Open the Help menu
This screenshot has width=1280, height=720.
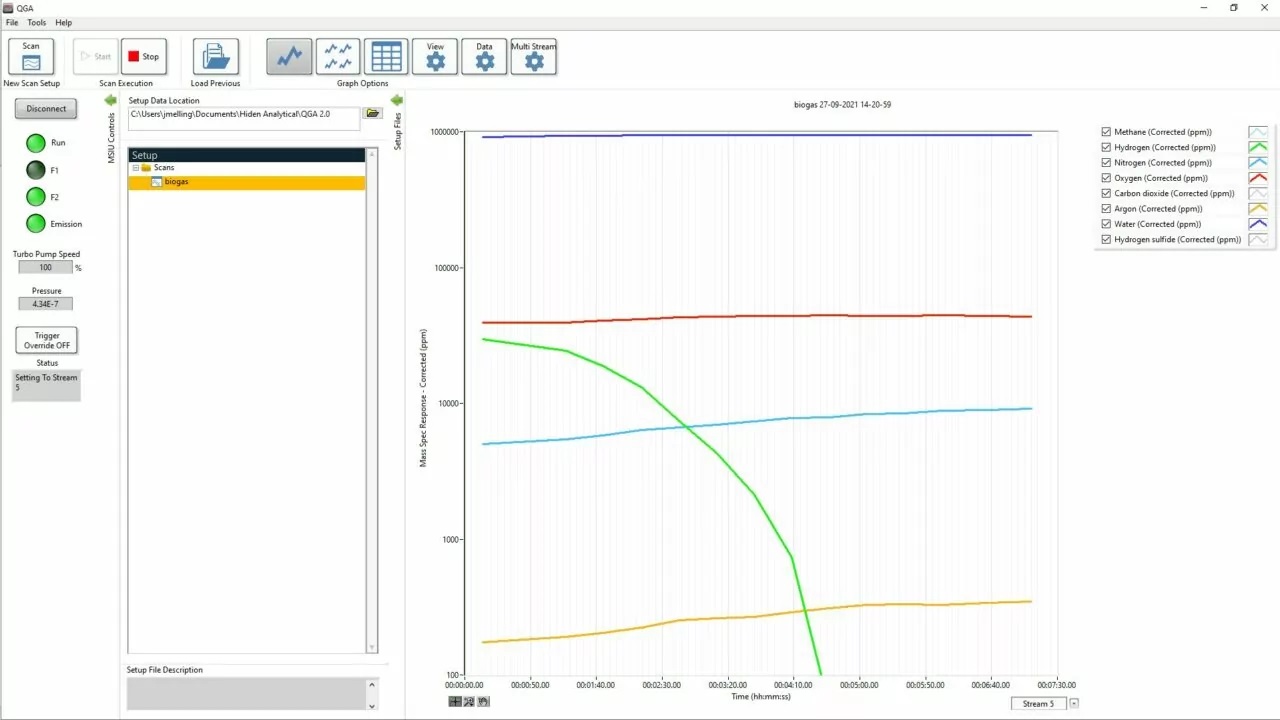click(x=64, y=22)
